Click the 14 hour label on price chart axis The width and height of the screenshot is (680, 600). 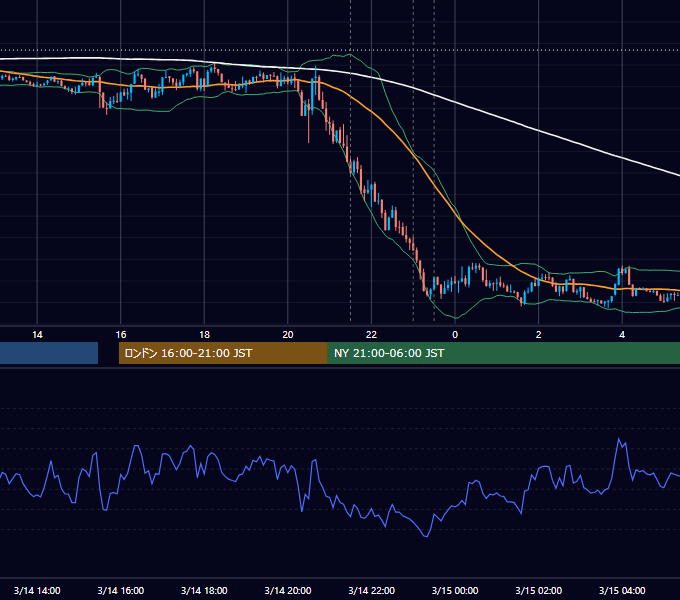[37, 335]
